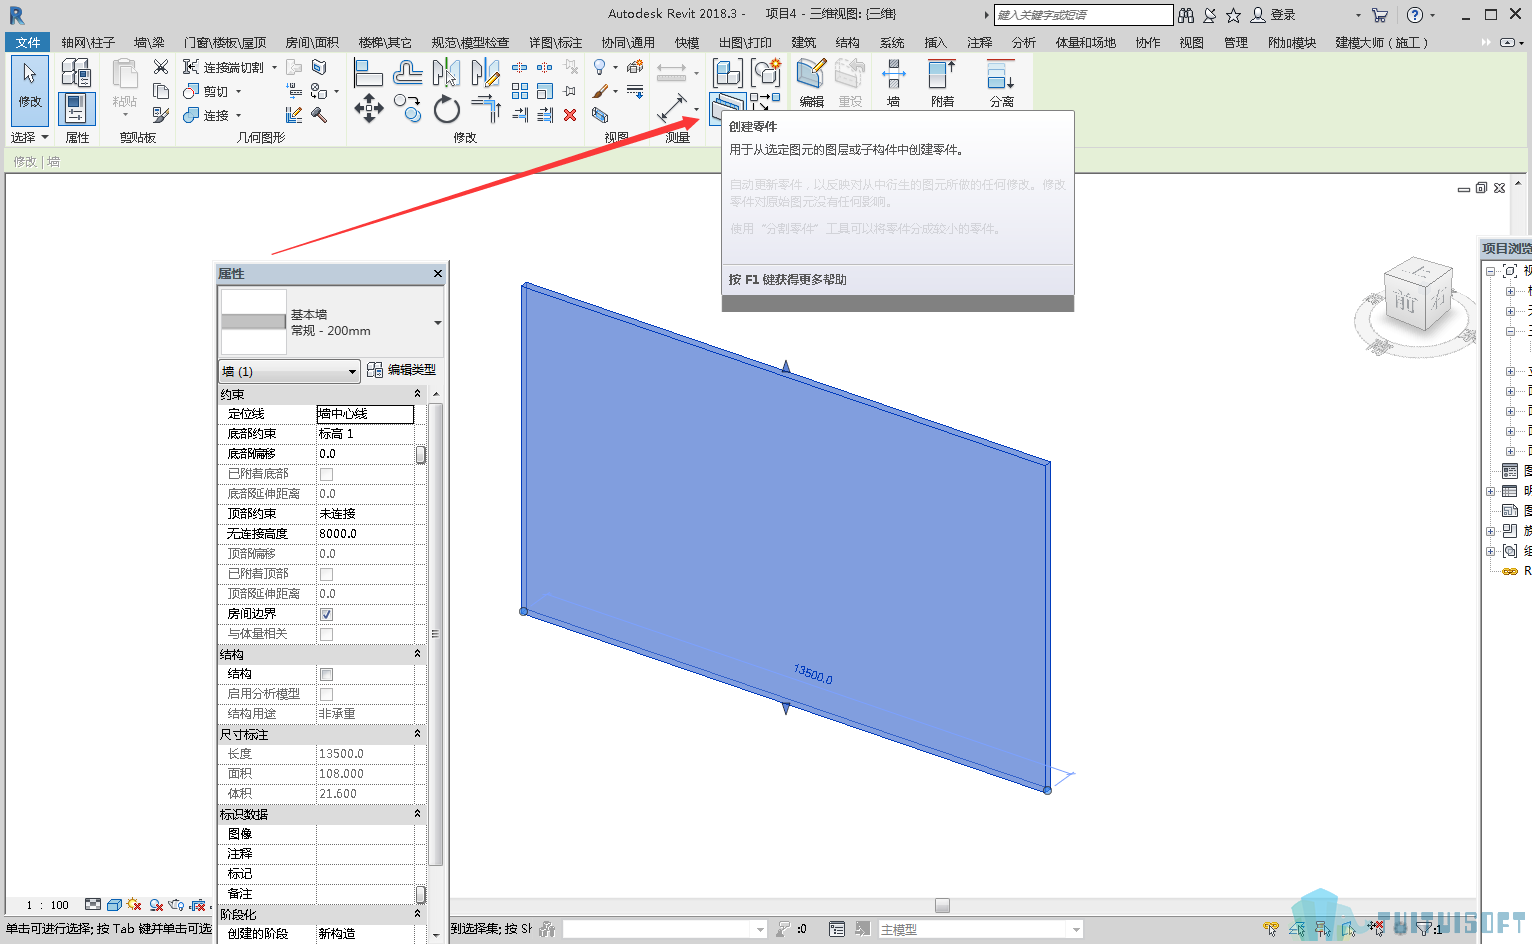This screenshot has height=944, width=1532.
Task: Click the Rotate tool icon
Action: (x=446, y=108)
